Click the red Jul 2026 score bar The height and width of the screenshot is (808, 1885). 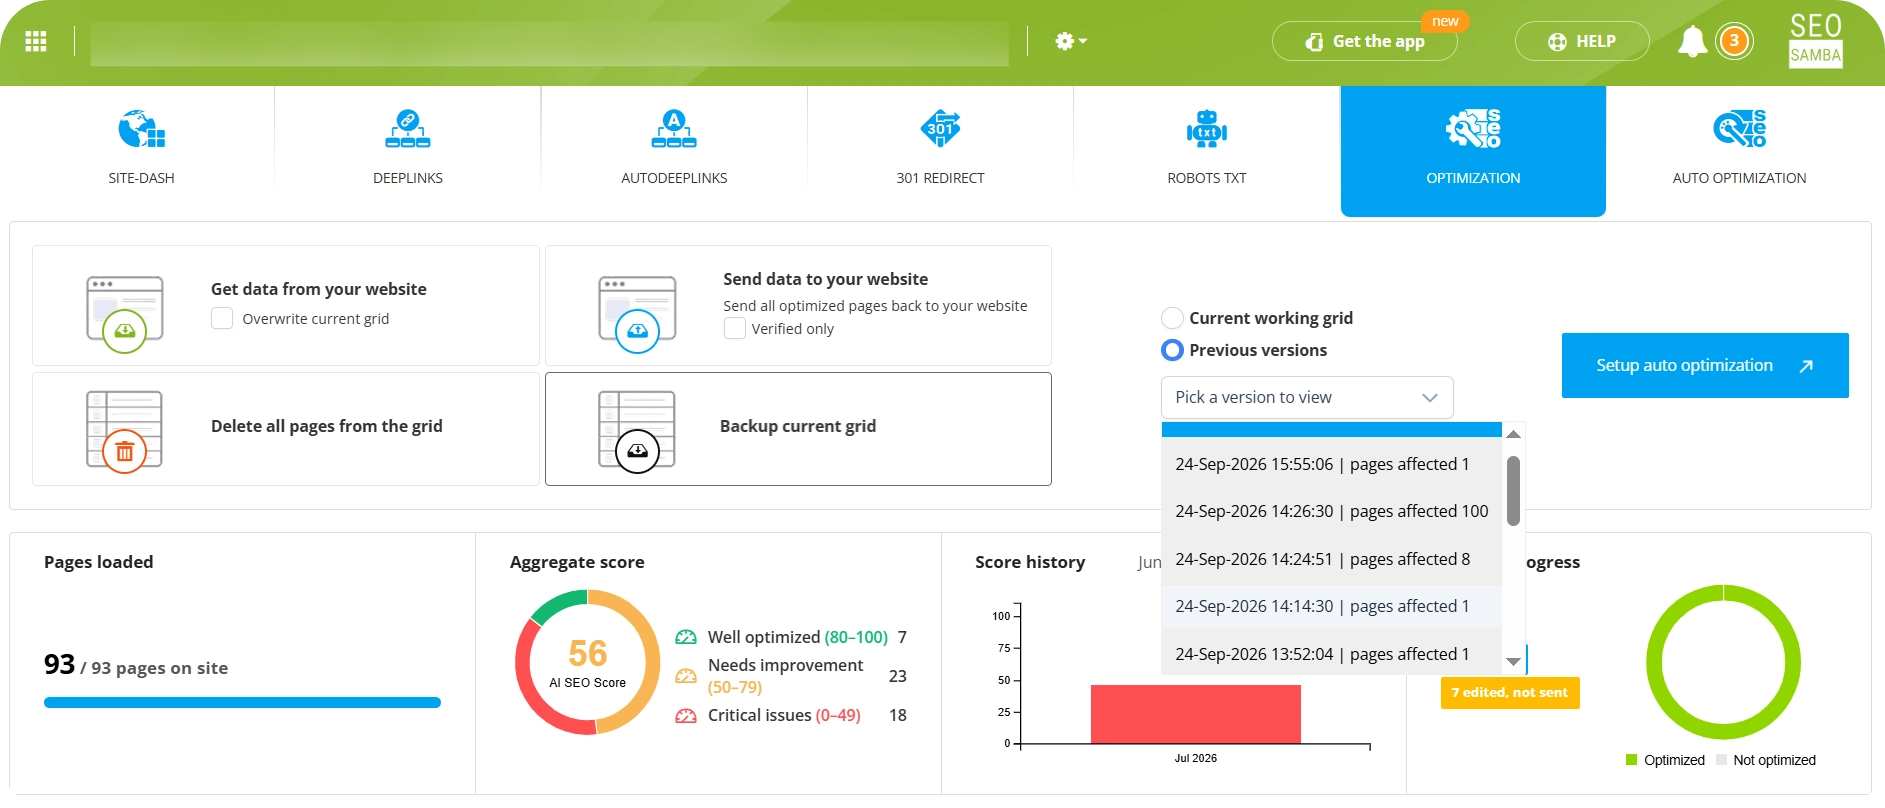1195,714
